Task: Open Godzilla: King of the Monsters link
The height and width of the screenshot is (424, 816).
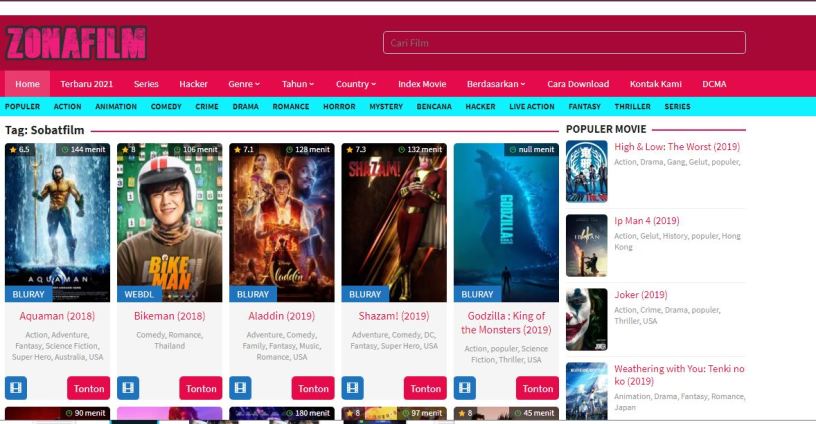Action: (506, 323)
